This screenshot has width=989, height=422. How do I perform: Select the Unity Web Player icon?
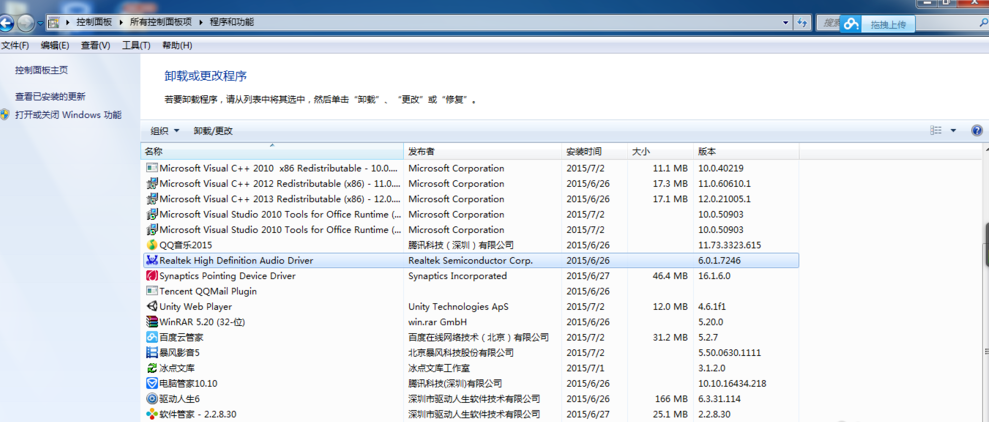coord(152,307)
